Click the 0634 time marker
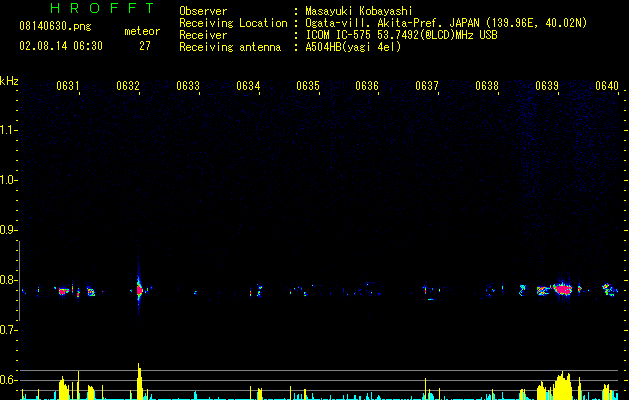Viewport: 629px width, 400px height. (x=248, y=86)
